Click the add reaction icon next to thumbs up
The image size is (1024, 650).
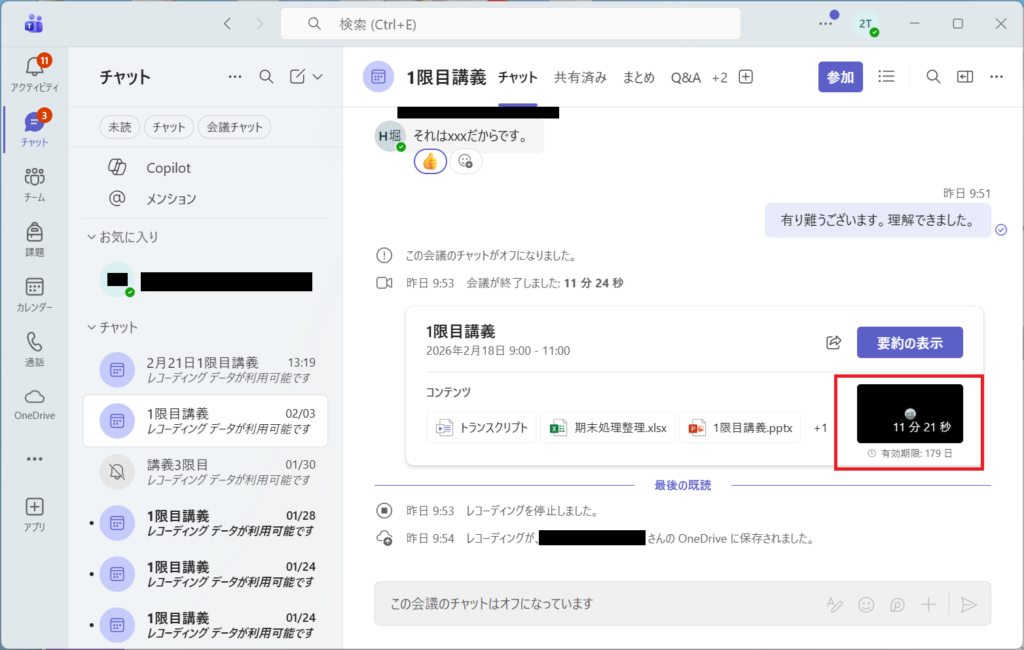coord(465,161)
